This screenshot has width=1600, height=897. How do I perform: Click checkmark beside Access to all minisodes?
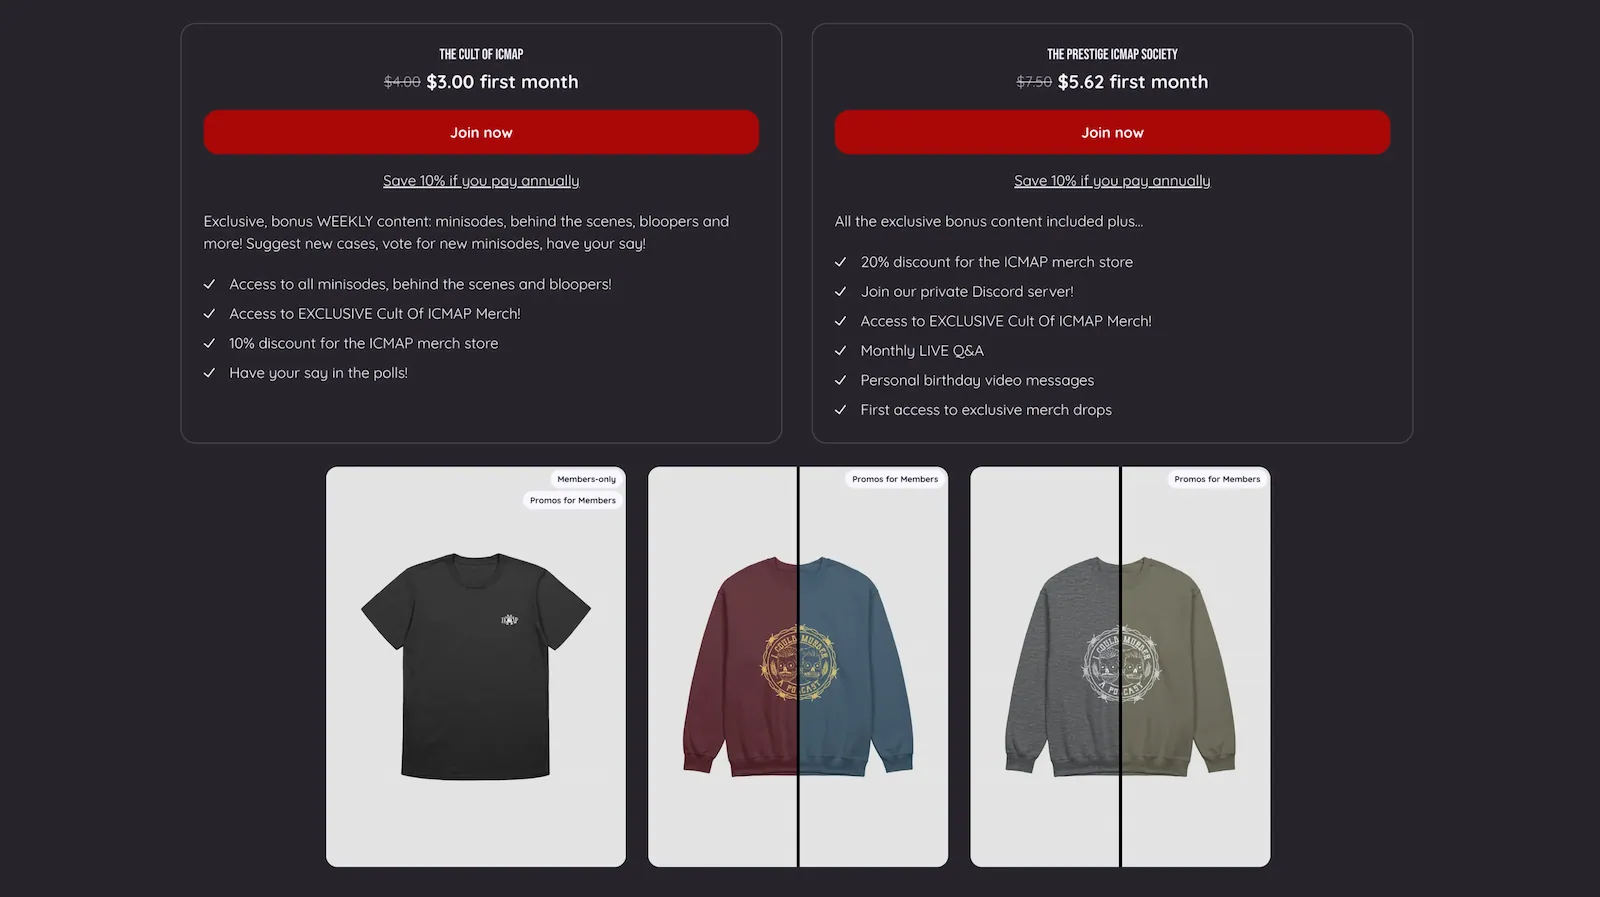point(209,284)
